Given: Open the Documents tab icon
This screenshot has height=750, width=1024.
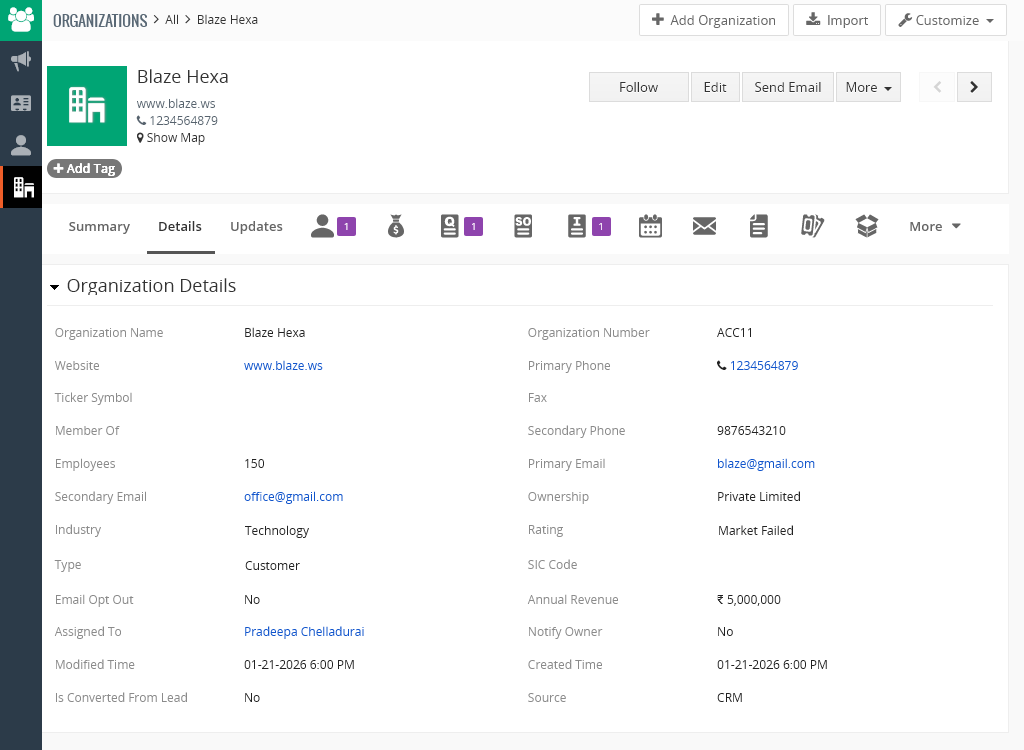Looking at the screenshot, I should tap(758, 226).
